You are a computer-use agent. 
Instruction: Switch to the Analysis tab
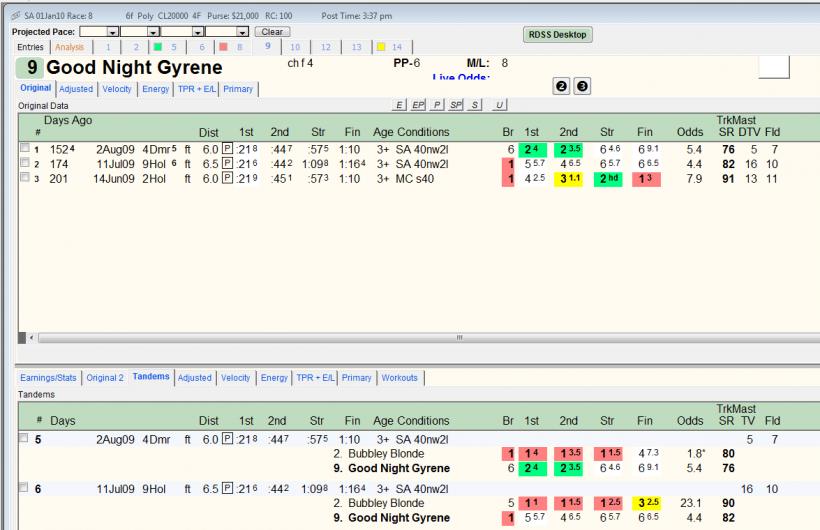[x=70, y=47]
